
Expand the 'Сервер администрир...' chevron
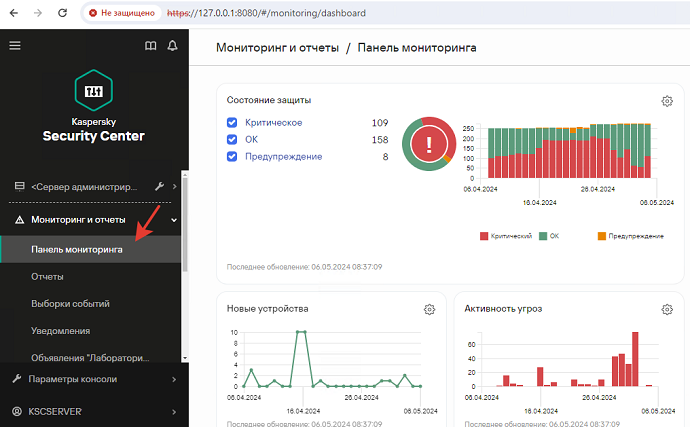click(x=175, y=187)
